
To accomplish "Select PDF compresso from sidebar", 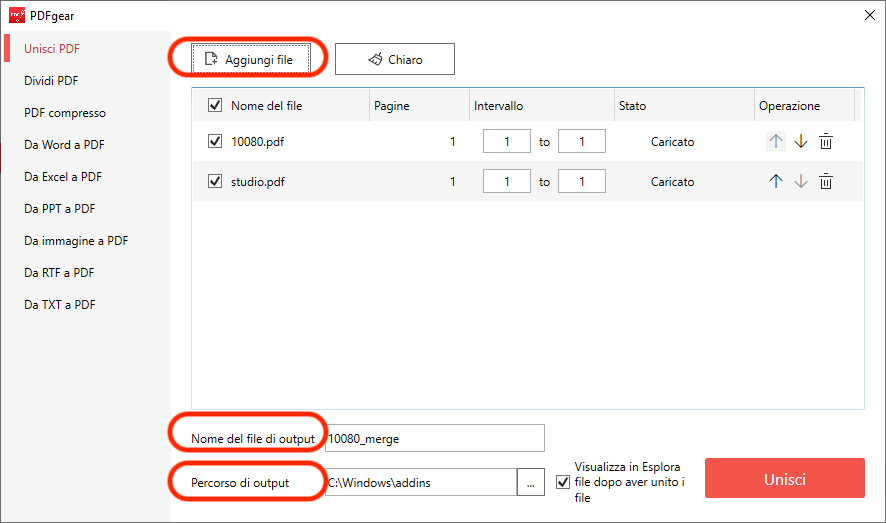I will tap(64, 113).
